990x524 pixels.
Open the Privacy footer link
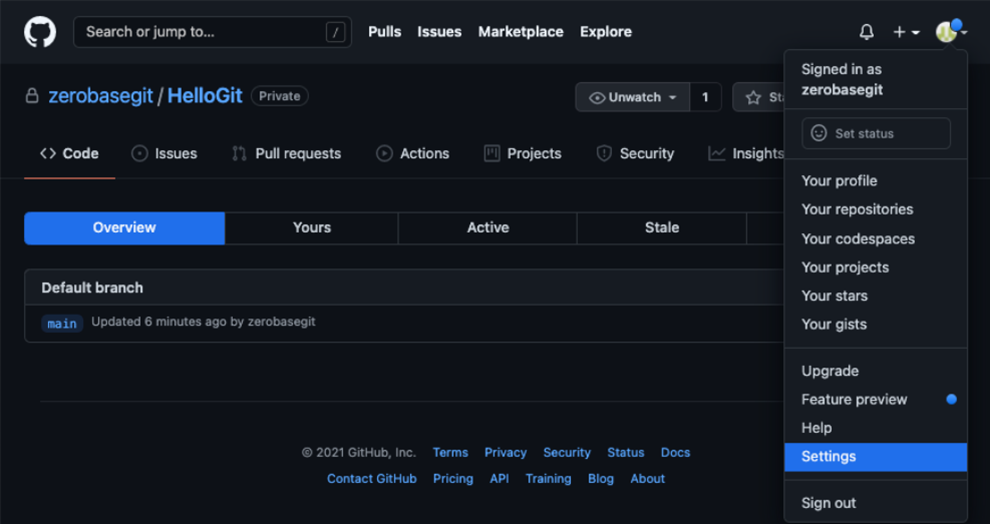click(x=505, y=453)
